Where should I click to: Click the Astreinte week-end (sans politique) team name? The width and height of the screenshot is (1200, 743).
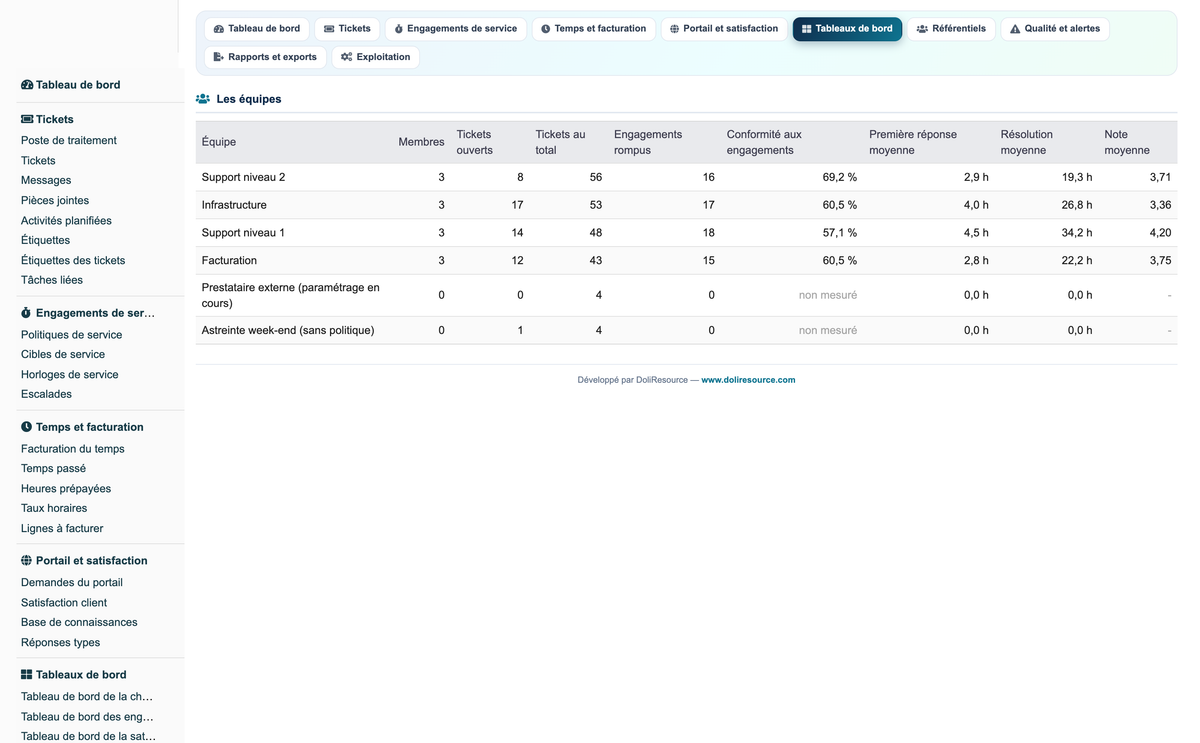[x=288, y=331]
